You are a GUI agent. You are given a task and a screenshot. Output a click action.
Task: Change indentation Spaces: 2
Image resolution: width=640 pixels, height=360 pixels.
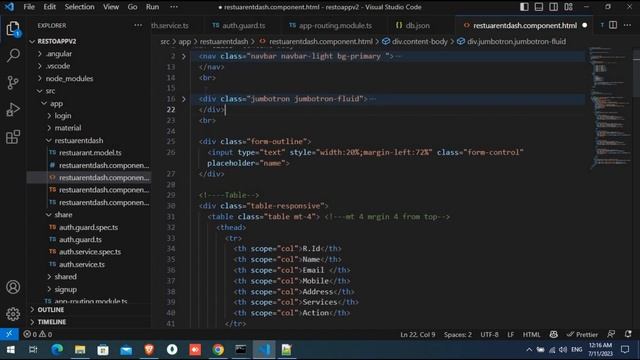[x=458, y=334]
